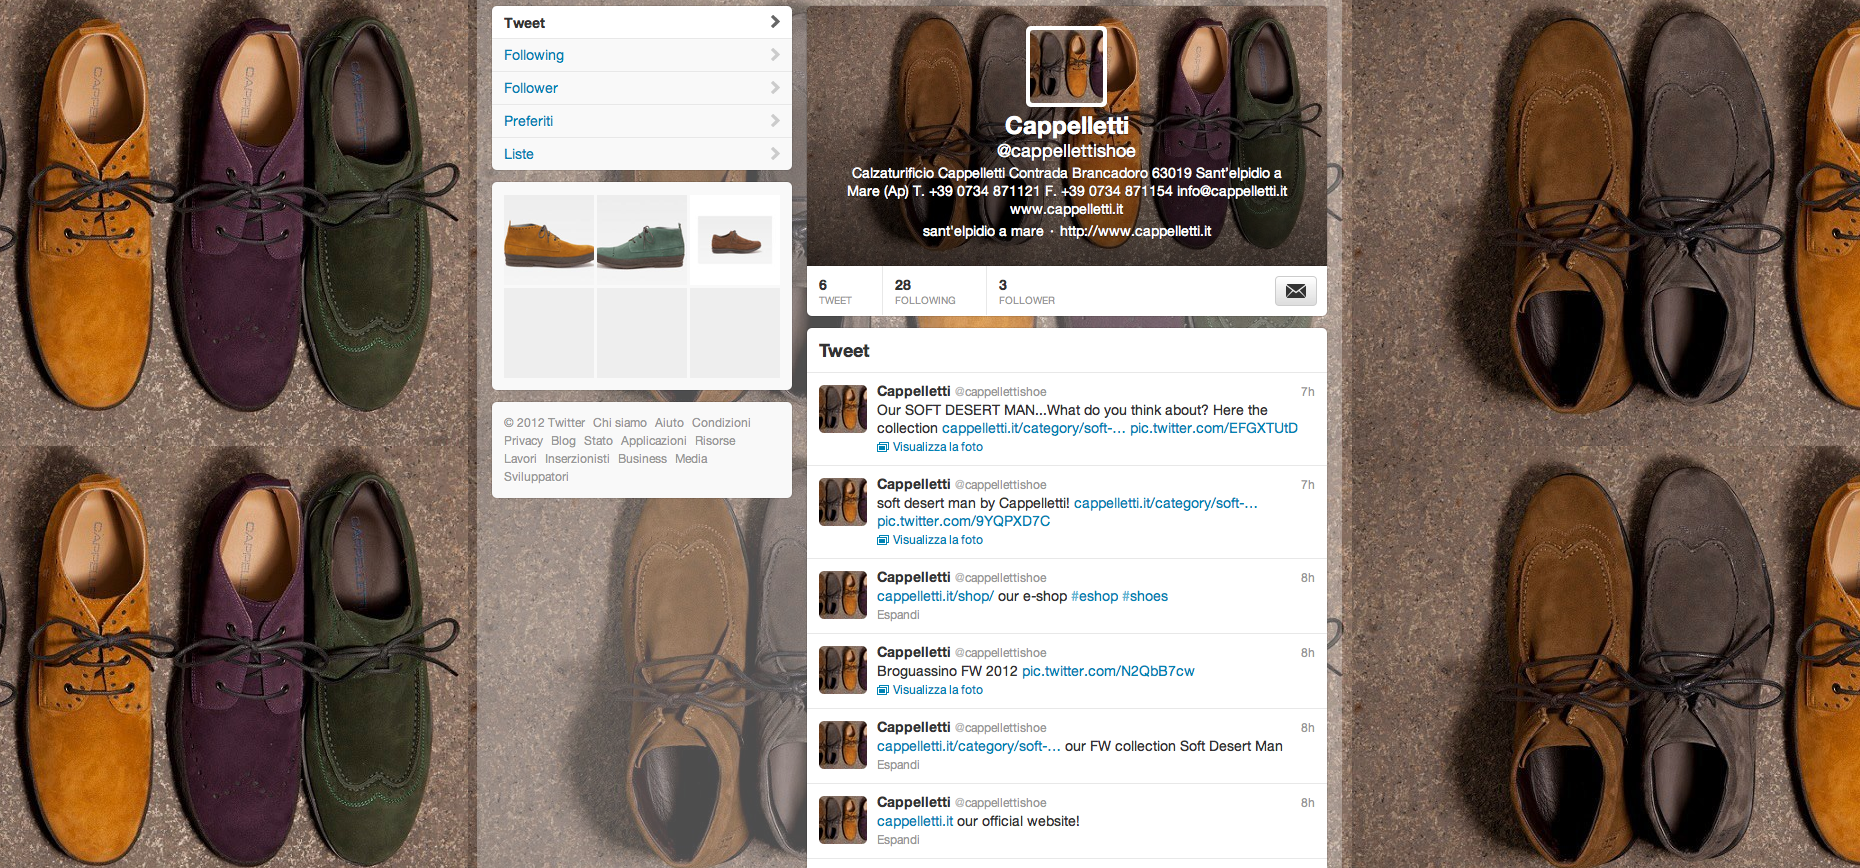The image size is (1860, 868).
Task: Click the Cappelletti profile avatar in header
Action: [1066, 66]
